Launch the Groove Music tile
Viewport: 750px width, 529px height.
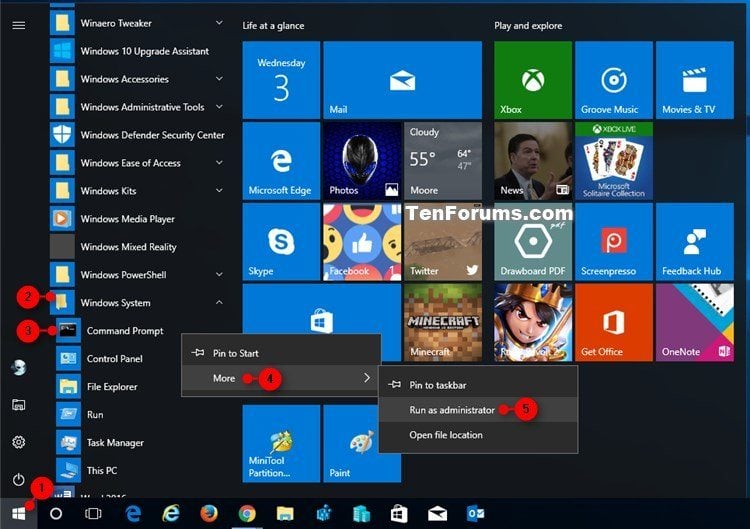tap(614, 80)
